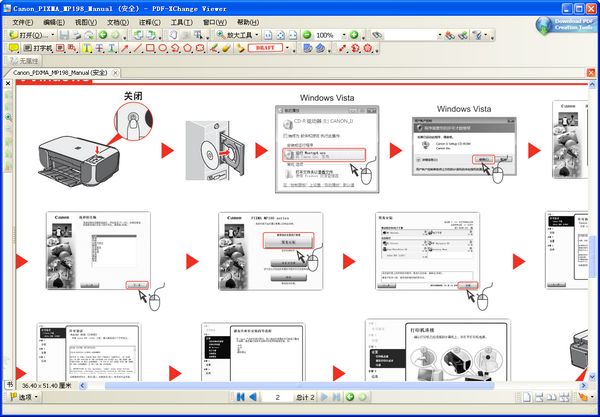
Task: Click the rotate counterclockwise icon
Action: point(138,35)
